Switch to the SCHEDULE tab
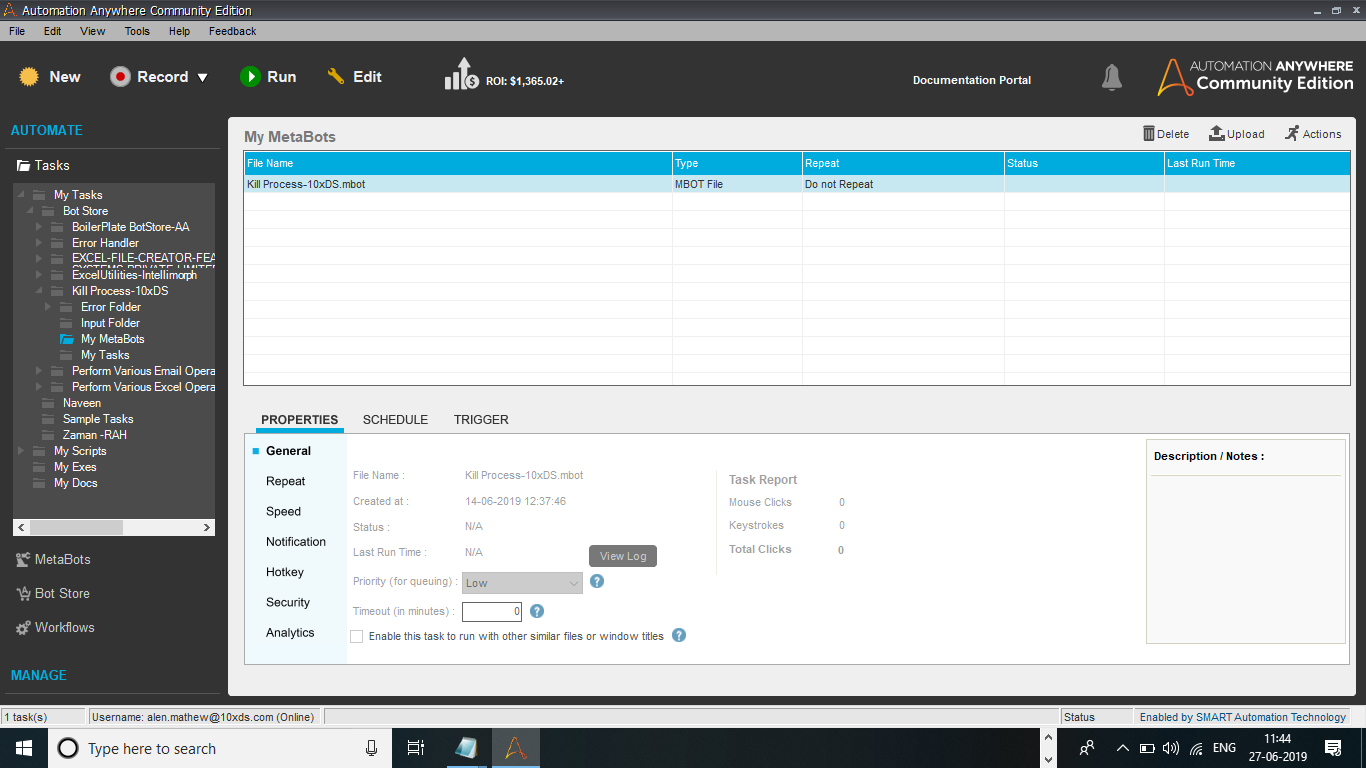Image resolution: width=1366 pixels, height=768 pixels. tap(395, 420)
